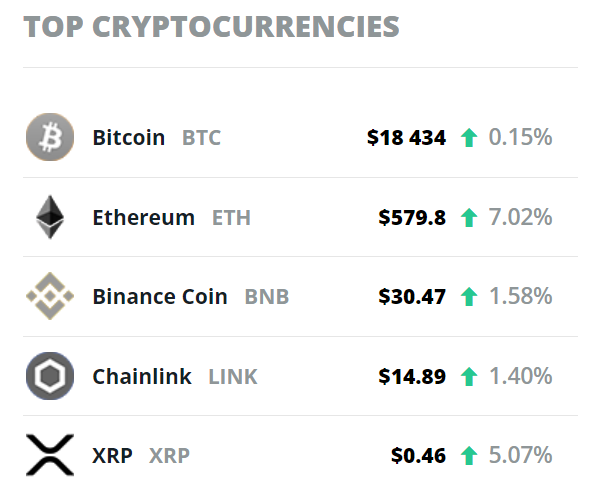Open the Chainlink name link

[x=142, y=376]
